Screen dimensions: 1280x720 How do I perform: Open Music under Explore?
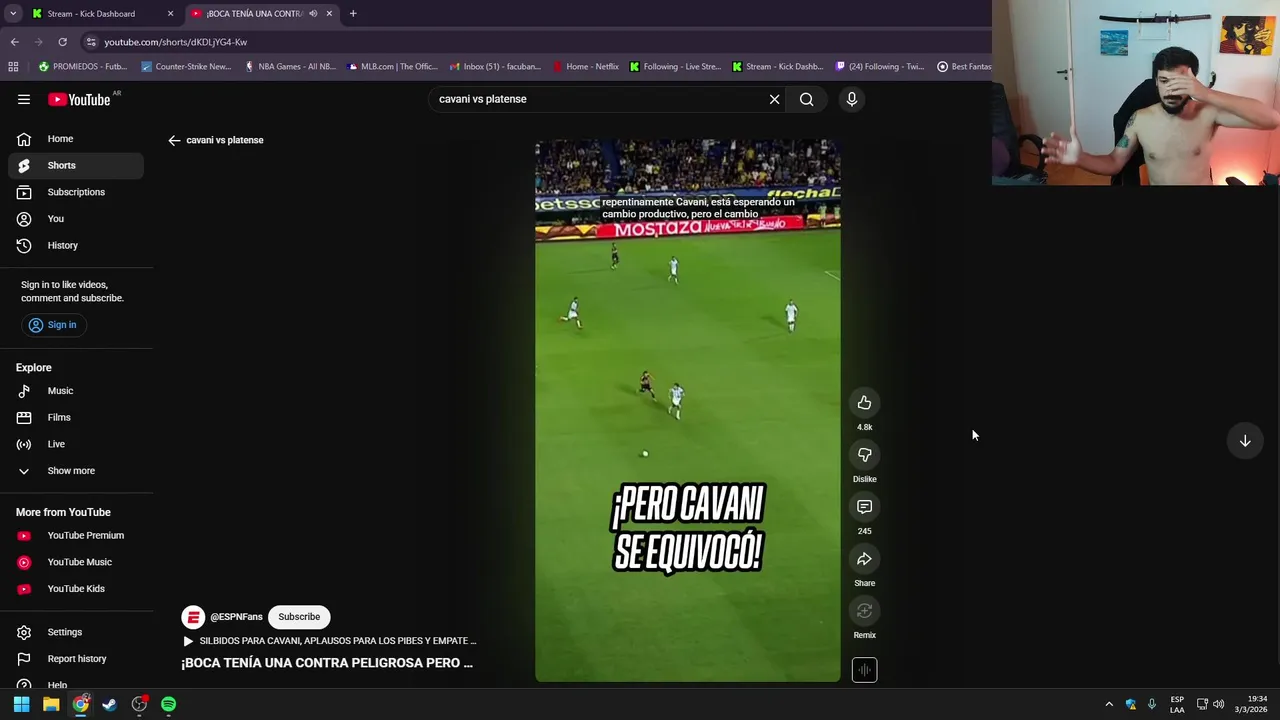click(x=76, y=391)
